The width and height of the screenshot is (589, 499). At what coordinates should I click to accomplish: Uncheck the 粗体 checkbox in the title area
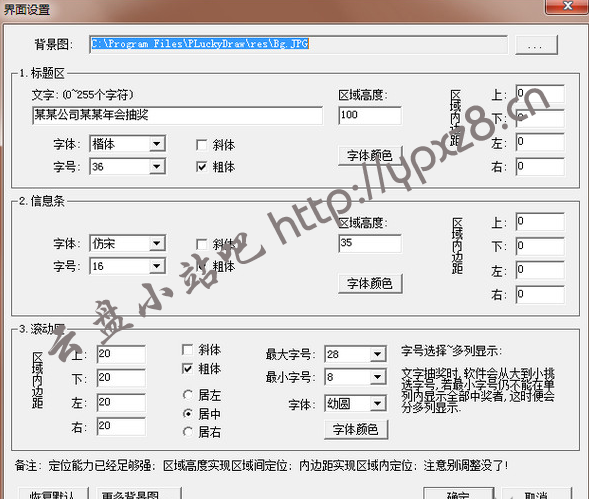pyautogui.click(x=202, y=166)
